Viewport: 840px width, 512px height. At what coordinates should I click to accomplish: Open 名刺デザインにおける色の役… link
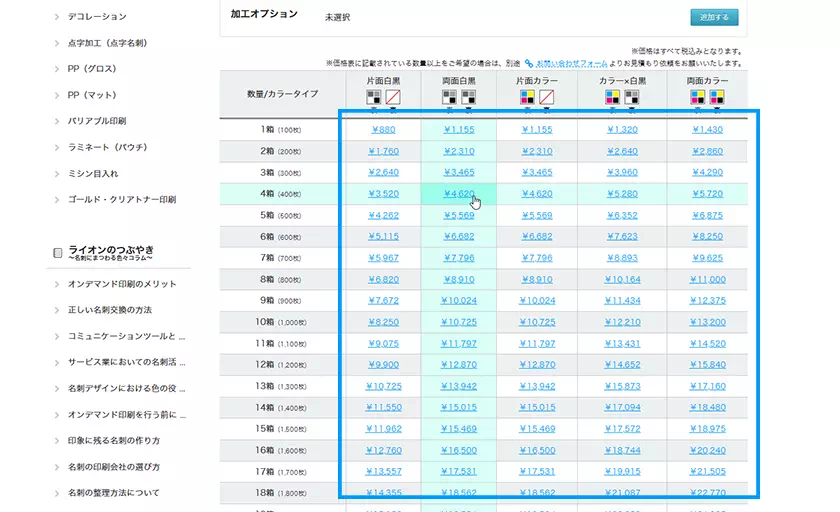pyautogui.click(x=126, y=388)
